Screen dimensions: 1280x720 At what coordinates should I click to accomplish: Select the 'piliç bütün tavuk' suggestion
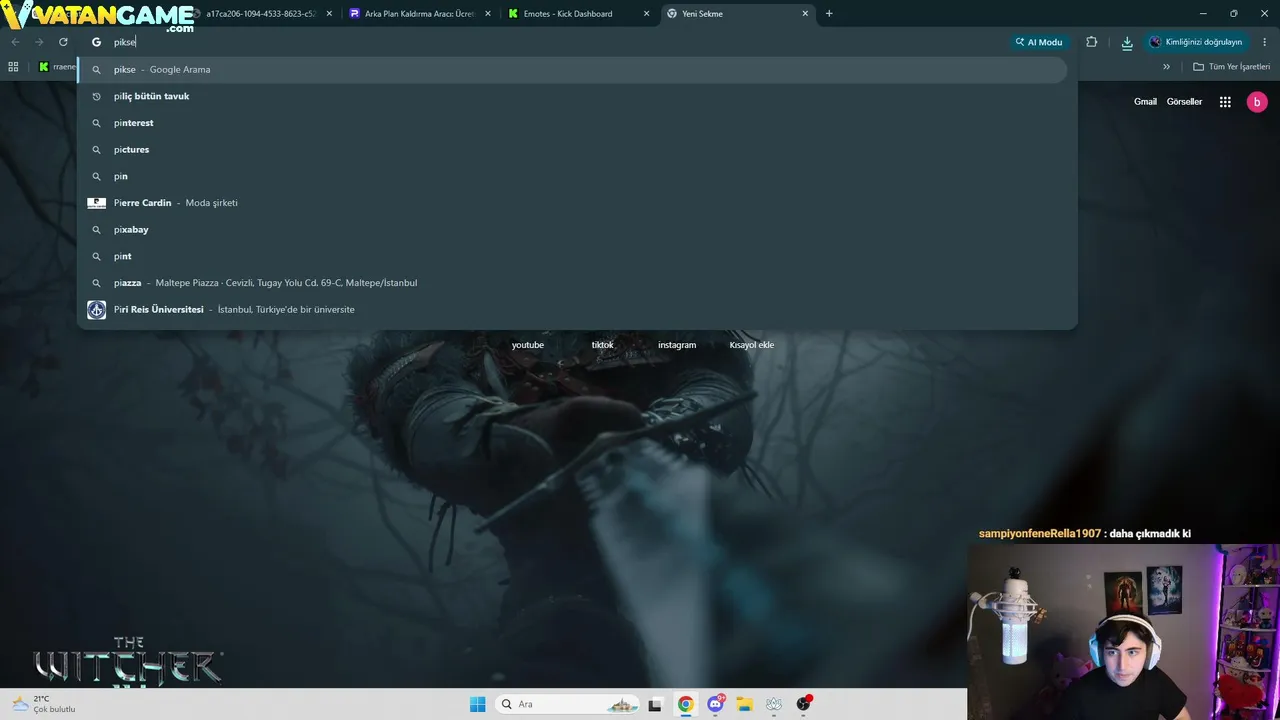click(572, 96)
